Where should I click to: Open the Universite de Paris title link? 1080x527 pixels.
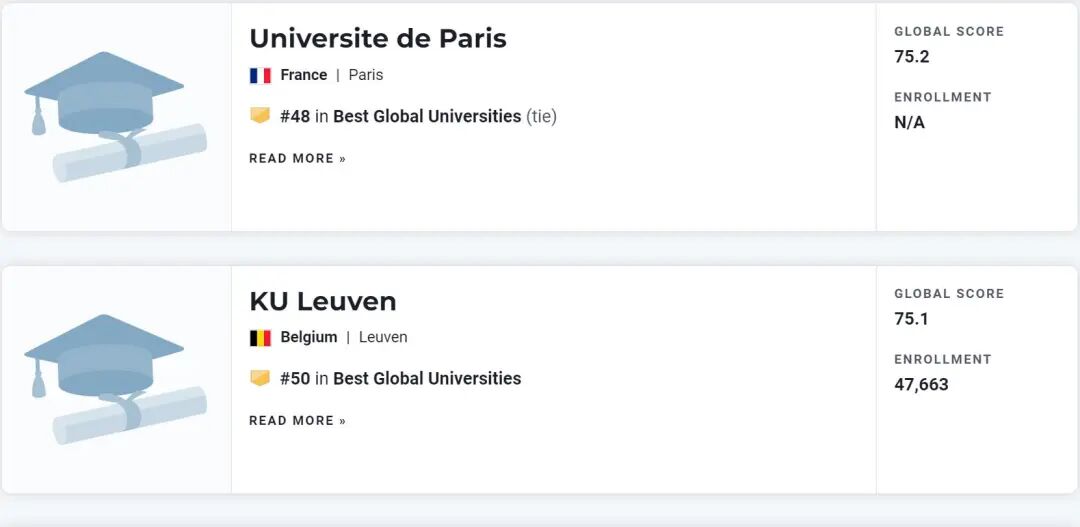[x=377, y=38]
